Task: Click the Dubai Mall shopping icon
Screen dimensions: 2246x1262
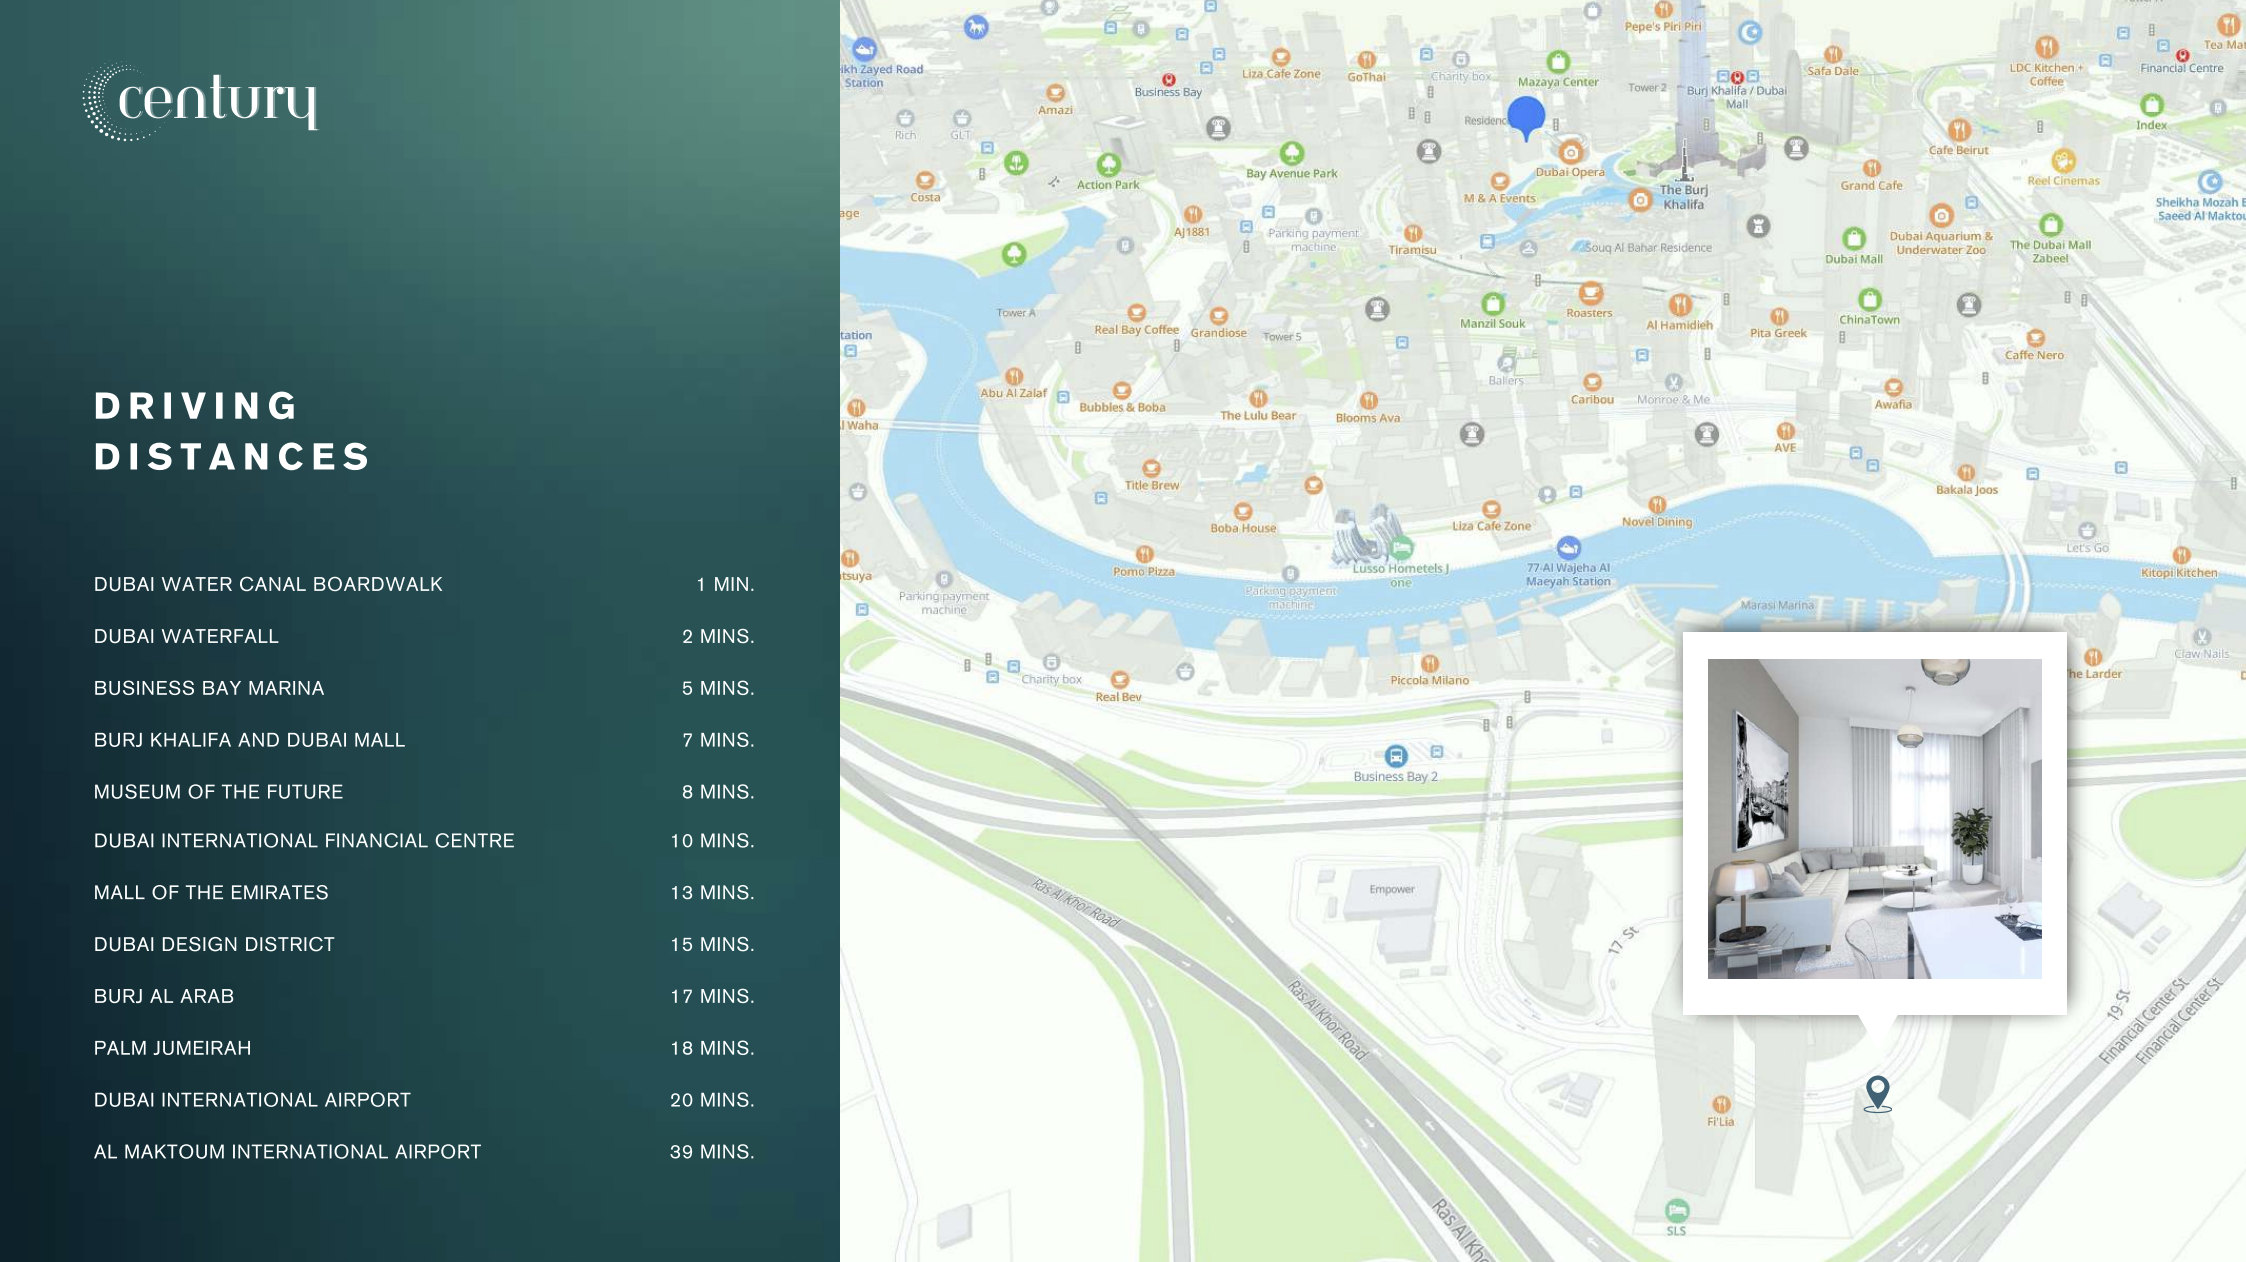Action: coord(1854,239)
